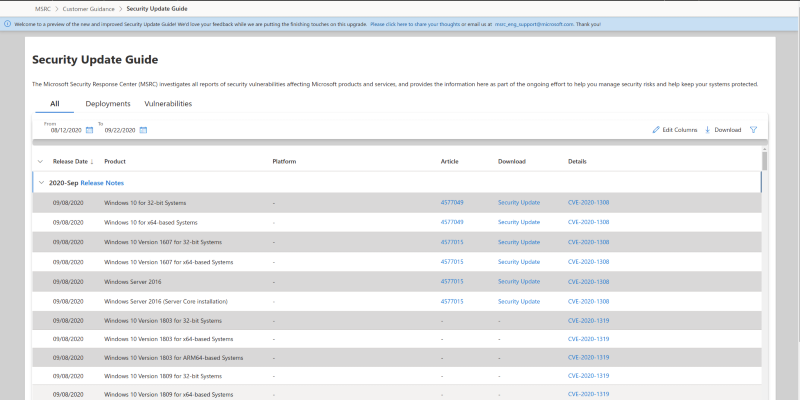Click Security Update for Windows Server 2016 row

click(519, 282)
